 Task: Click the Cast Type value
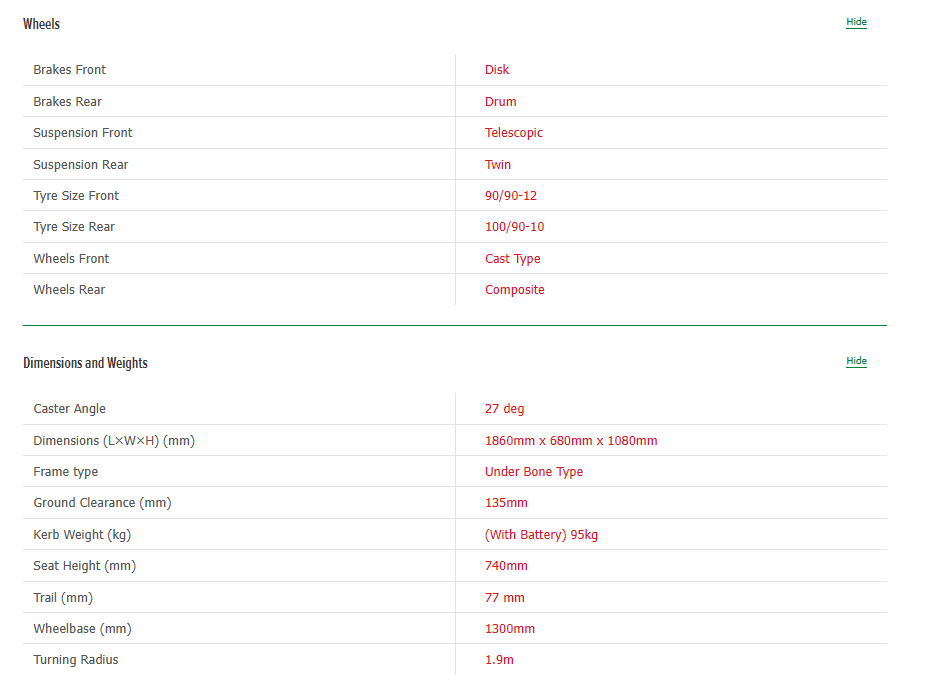[x=513, y=259]
